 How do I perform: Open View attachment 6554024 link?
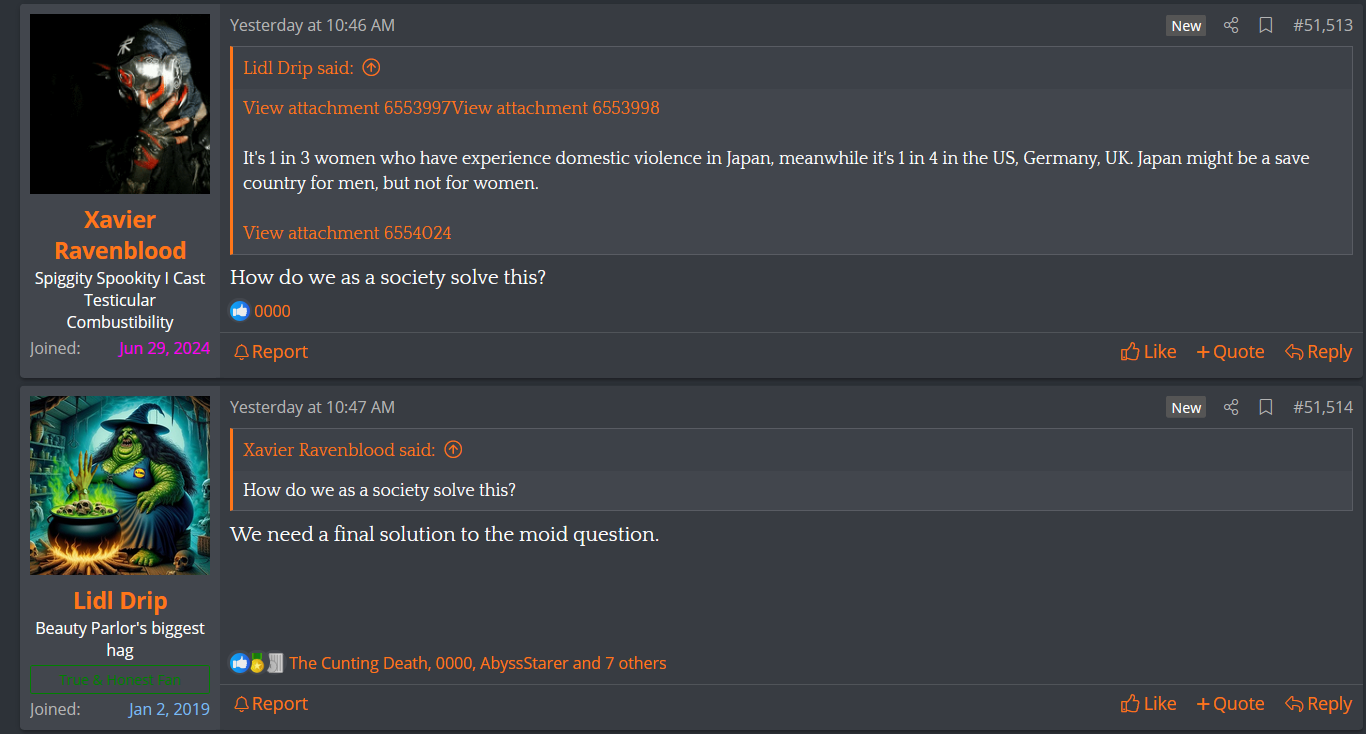(x=347, y=233)
